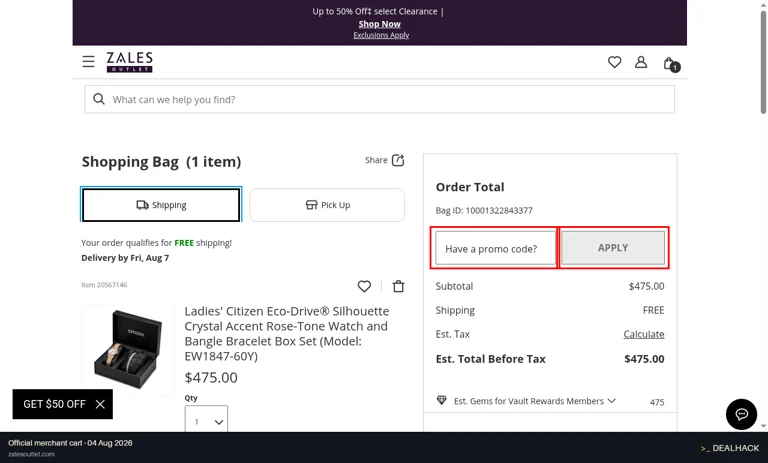768x463 pixels.
Task: Click the Shipping FREE value
Action: [x=653, y=310]
